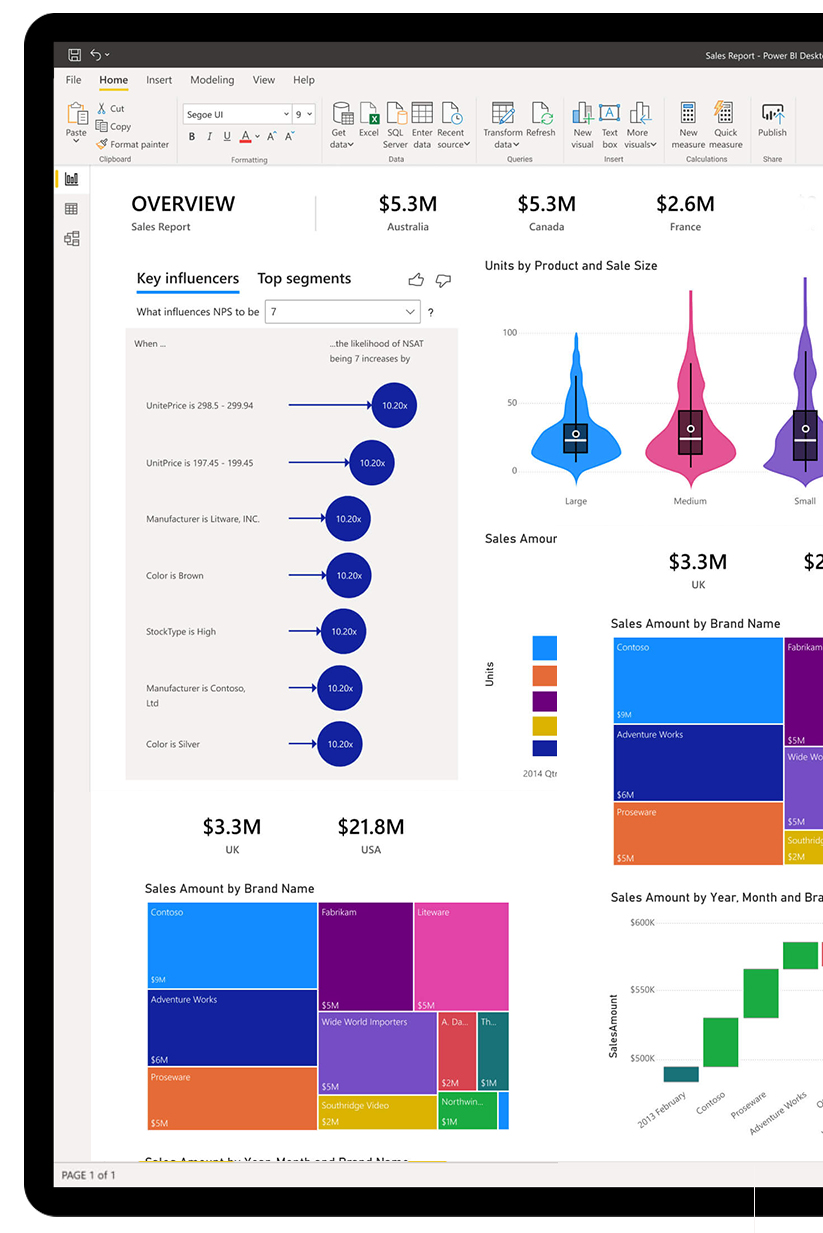This screenshot has height=1233, width=823.
Task: Click bubble for Manufacturer is Litware, INC.
Action: point(348,519)
